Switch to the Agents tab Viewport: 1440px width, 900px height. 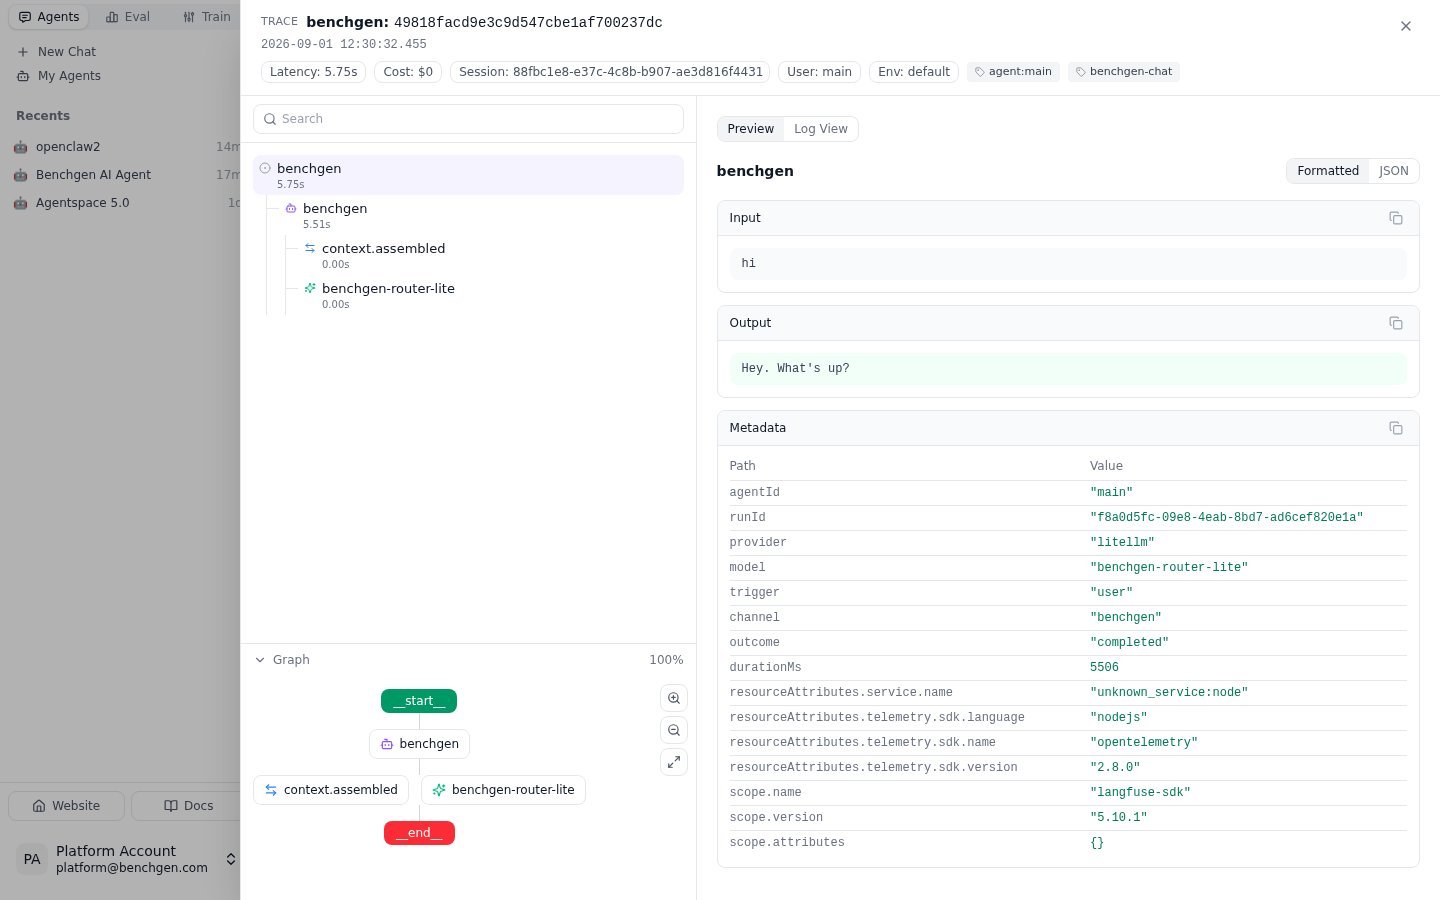(x=49, y=17)
